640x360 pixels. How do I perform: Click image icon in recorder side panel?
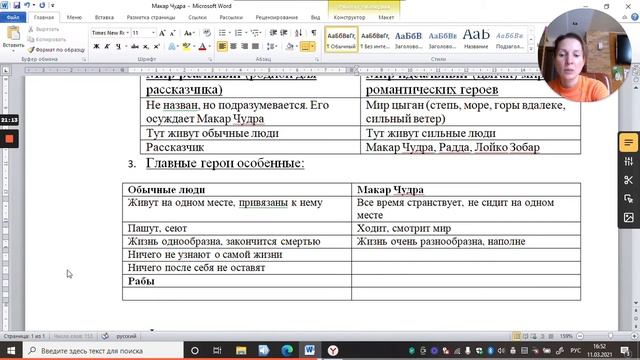[629, 218]
